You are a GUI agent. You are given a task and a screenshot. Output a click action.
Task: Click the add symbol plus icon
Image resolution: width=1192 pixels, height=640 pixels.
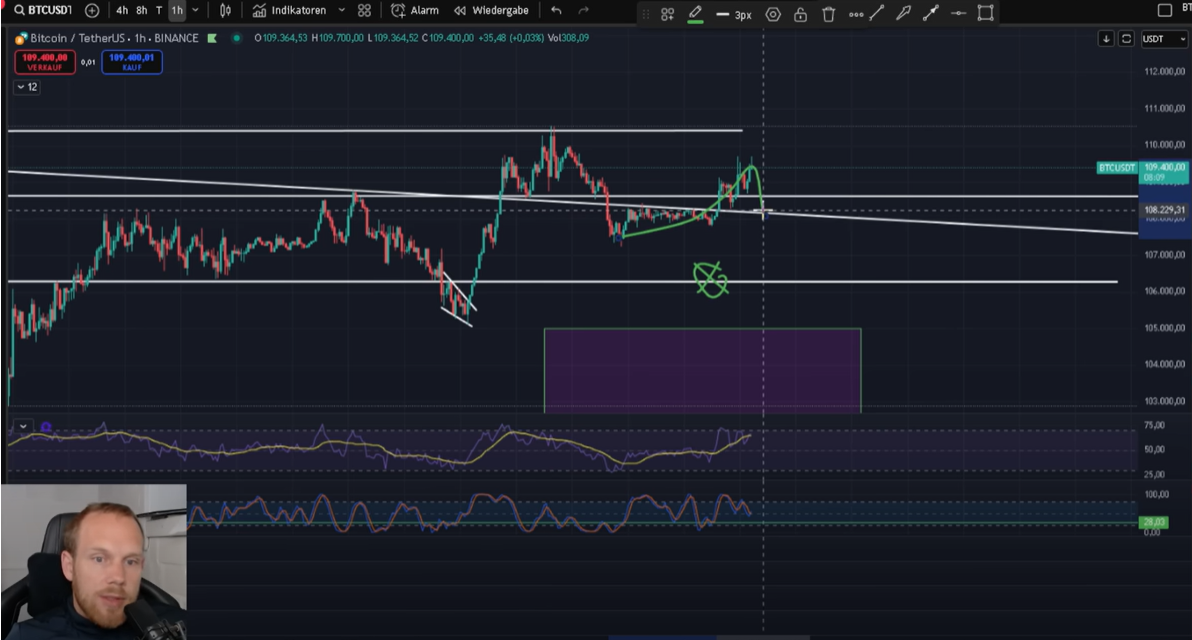[x=92, y=11]
